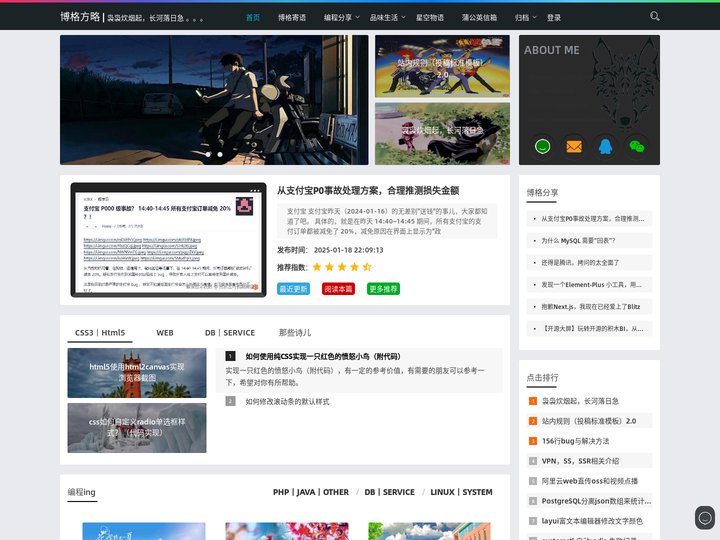Open article title 从支付宝P0事故处理方案，合理推测损失金额
This screenshot has width=720, height=540.
coord(368,191)
